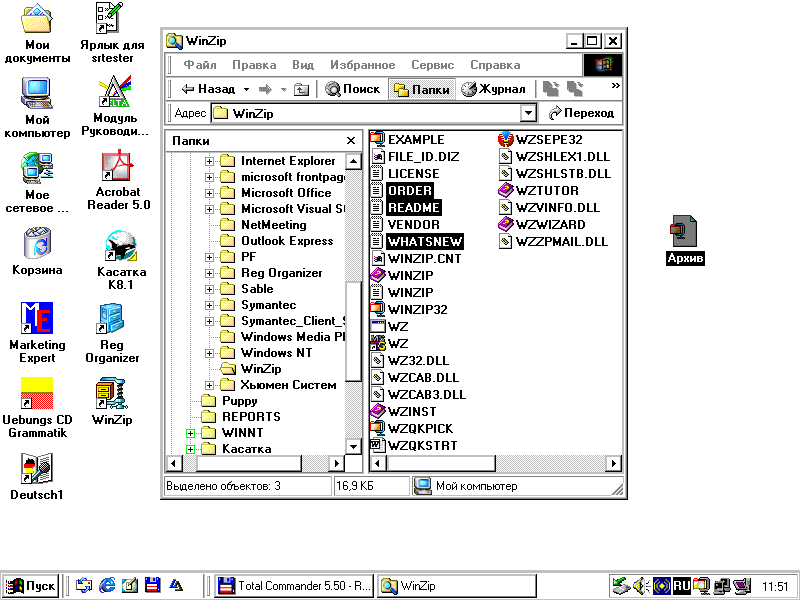Select the LICENSE text file

point(405,173)
